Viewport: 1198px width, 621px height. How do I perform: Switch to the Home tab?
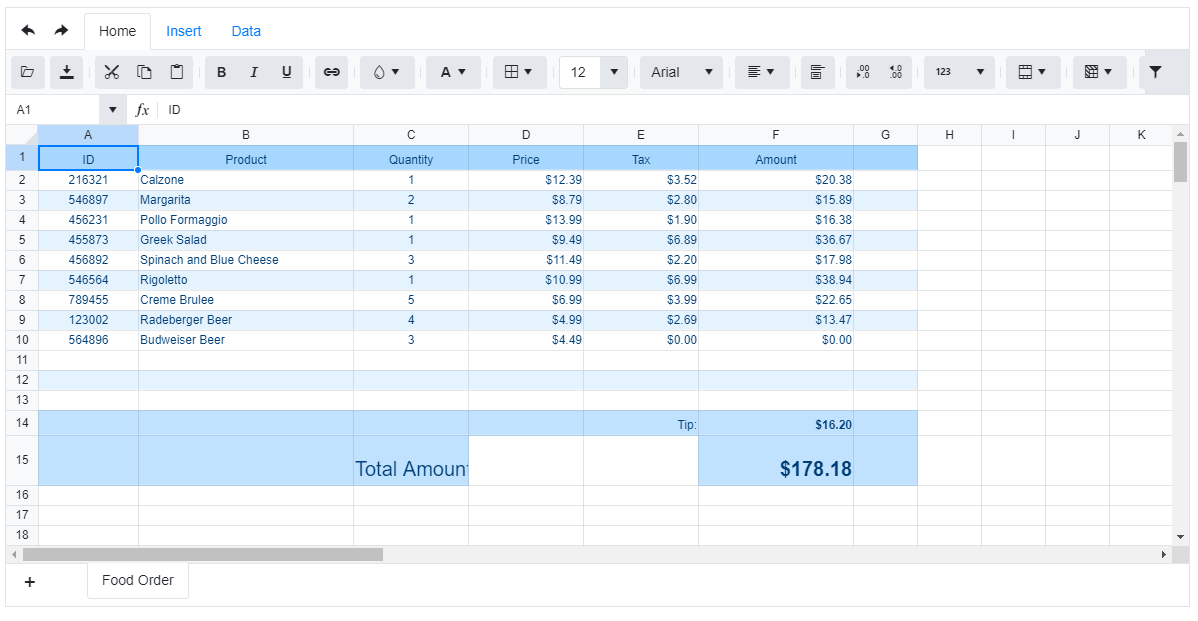[118, 31]
